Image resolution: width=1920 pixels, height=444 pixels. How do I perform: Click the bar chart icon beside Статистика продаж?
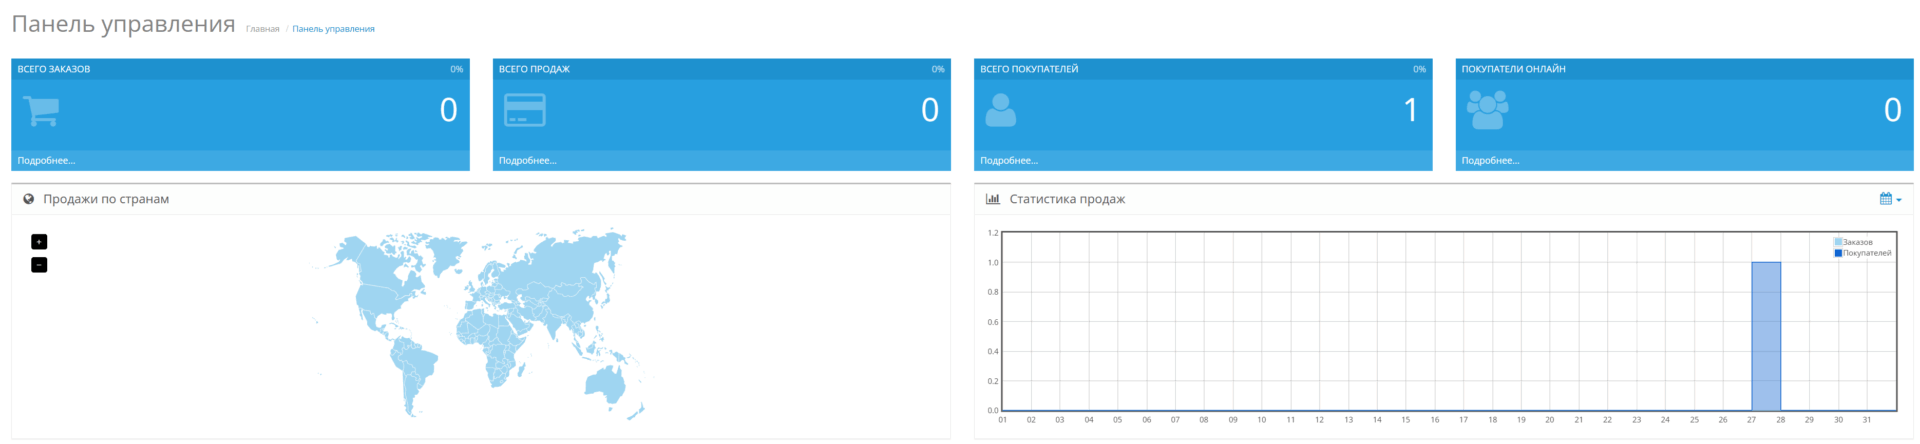coord(992,199)
